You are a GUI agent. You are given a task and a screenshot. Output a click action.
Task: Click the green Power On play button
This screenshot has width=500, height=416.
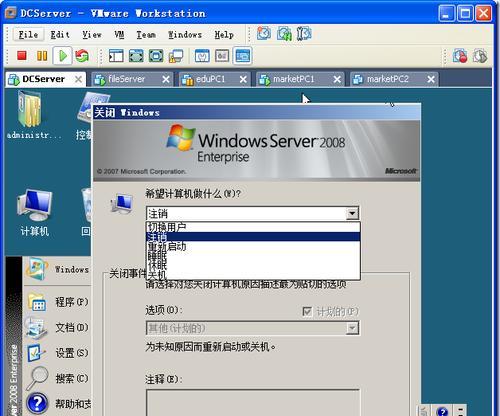[63, 56]
